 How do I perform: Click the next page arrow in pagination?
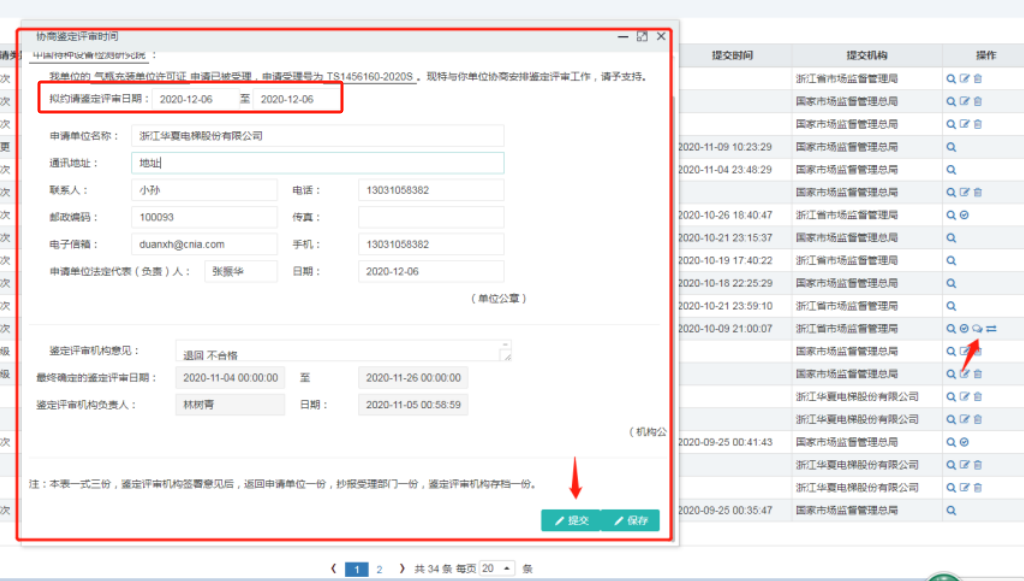pyautogui.click(x=402, y=569)
